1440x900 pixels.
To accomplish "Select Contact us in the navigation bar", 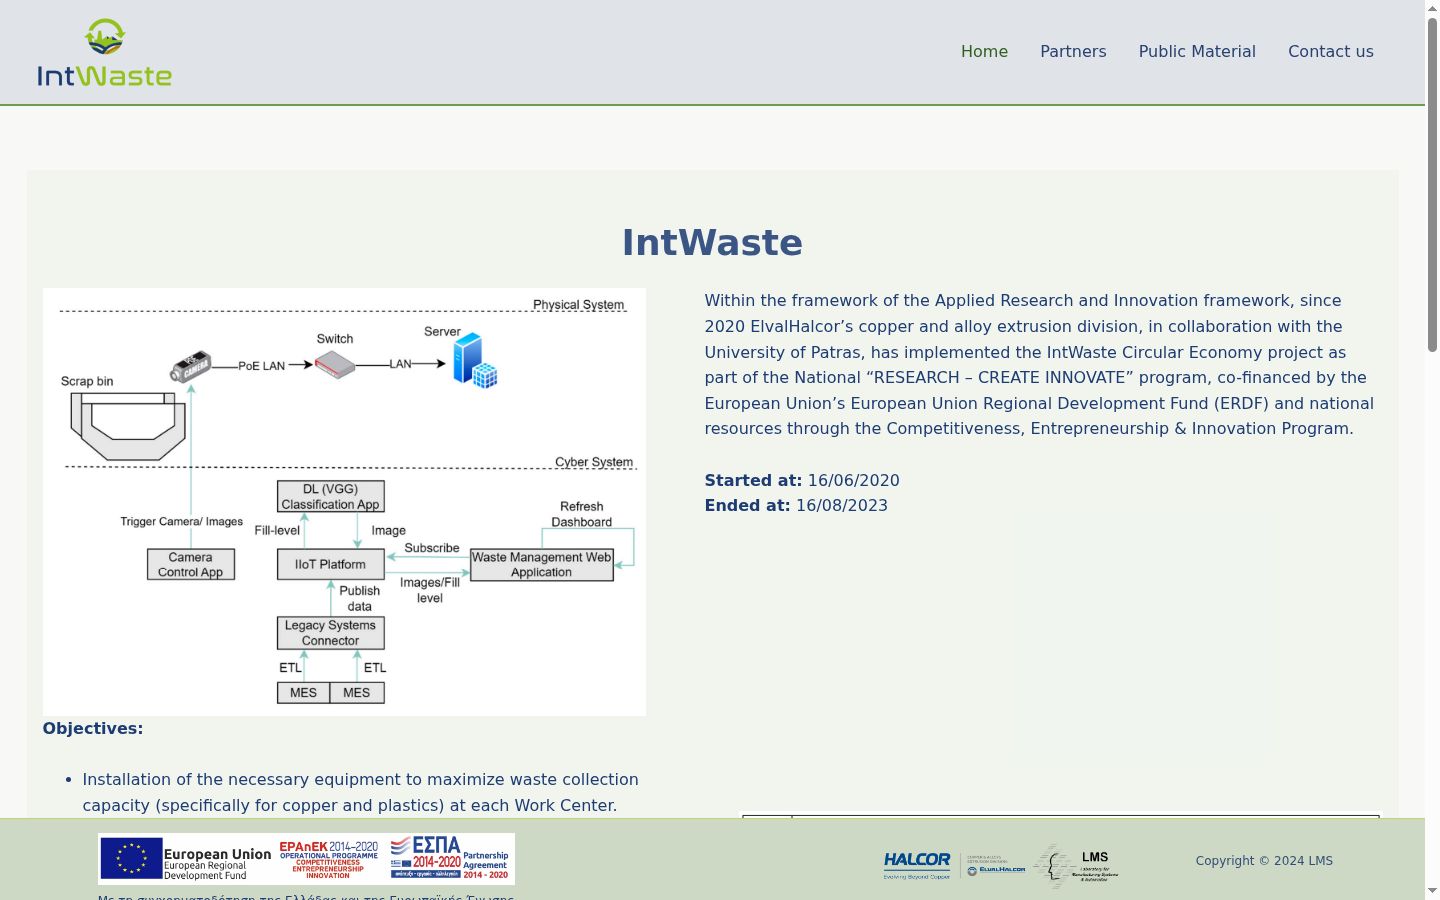I will [x=1331, y=52].
